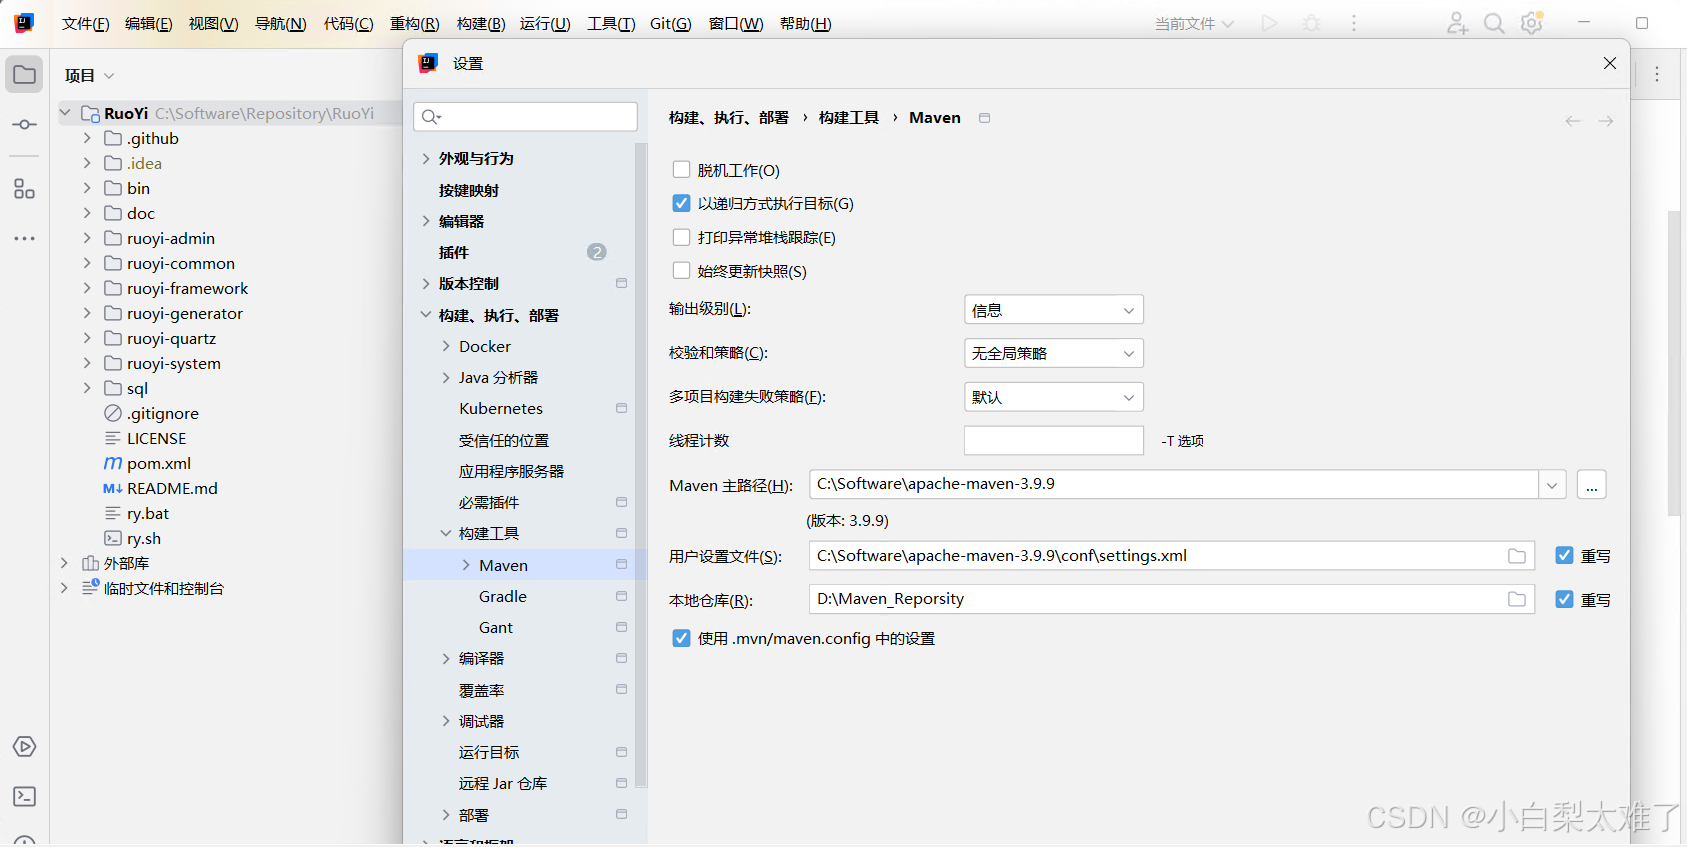The image size is (1687, 847).
Task: Enable Work offline checkbox
Action: click(x=681, y=170)
